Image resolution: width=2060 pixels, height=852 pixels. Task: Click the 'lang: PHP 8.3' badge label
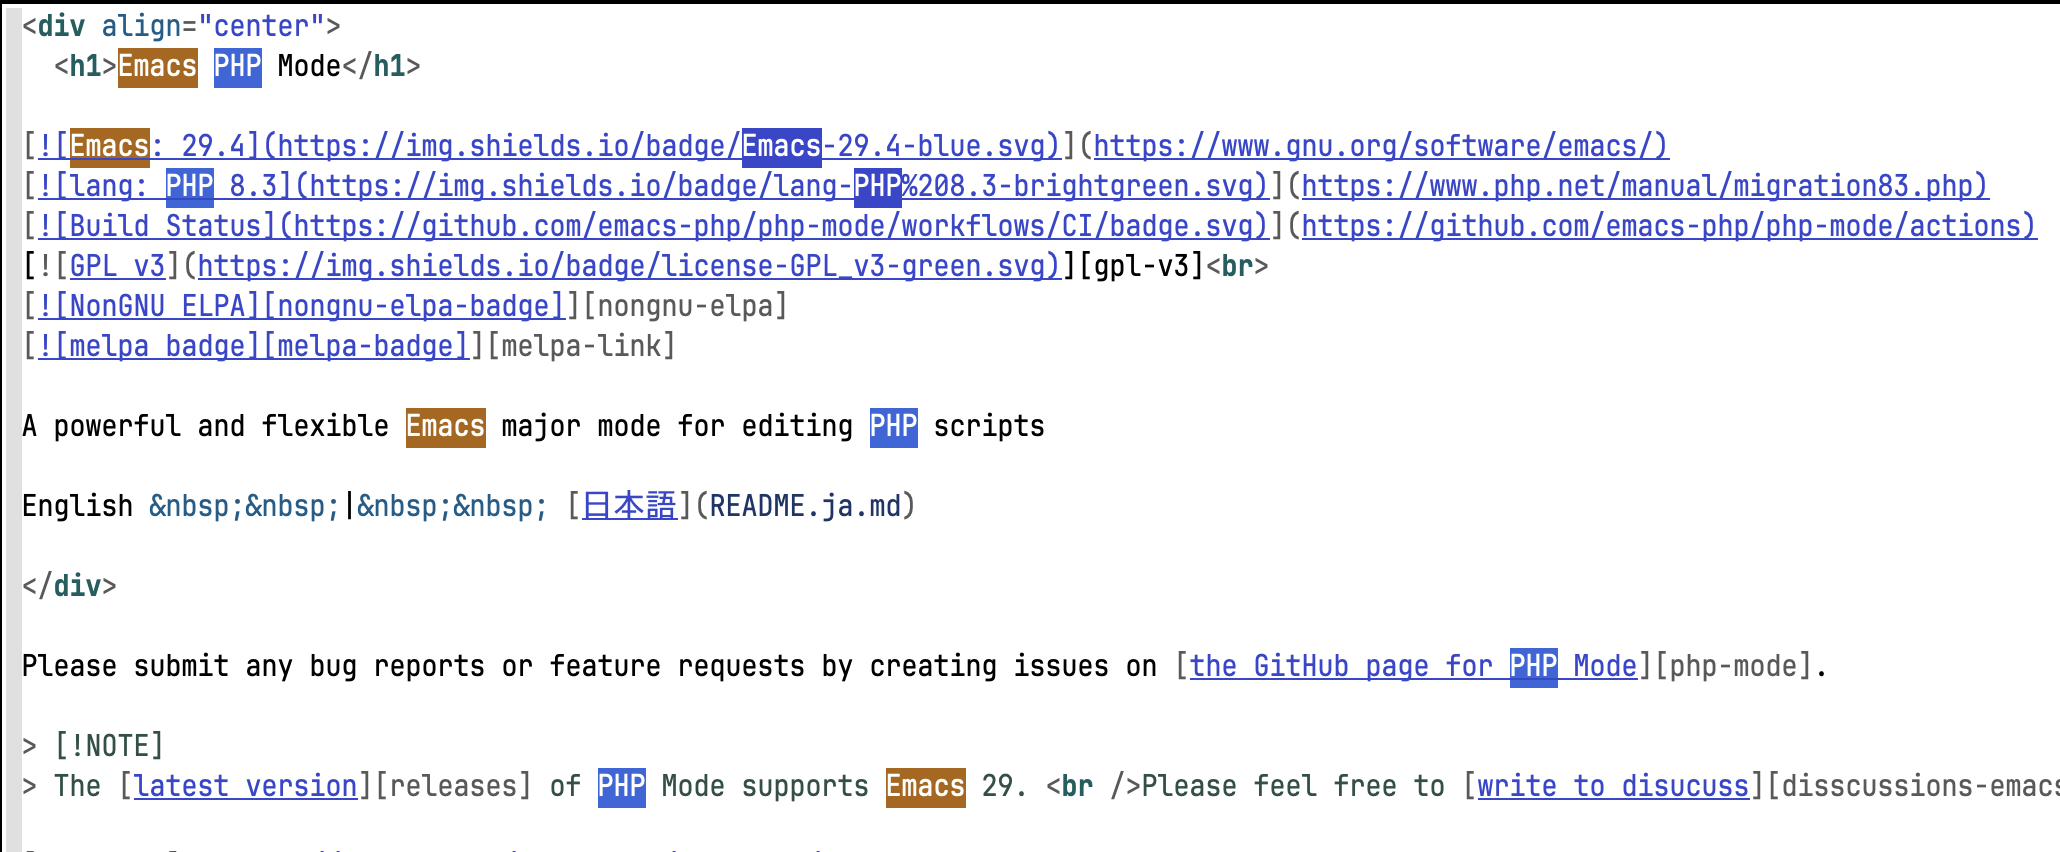click(174, 186)
